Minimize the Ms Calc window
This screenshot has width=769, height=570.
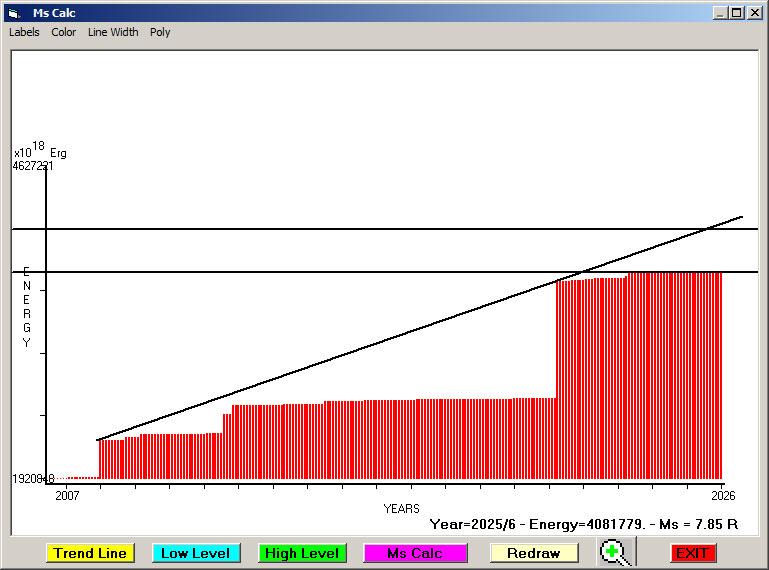[720, 13]
